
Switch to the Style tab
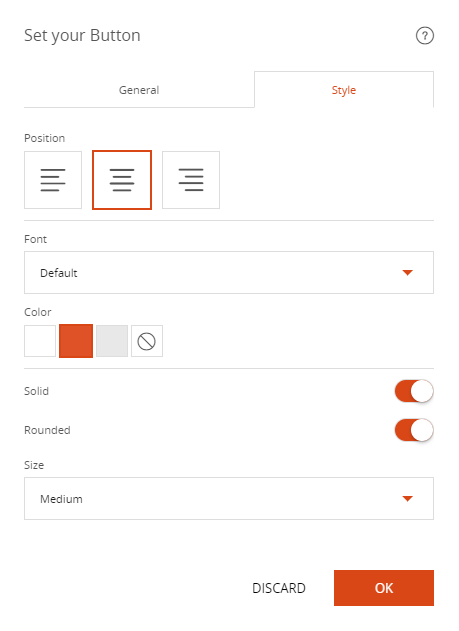[x=344, y=90]
